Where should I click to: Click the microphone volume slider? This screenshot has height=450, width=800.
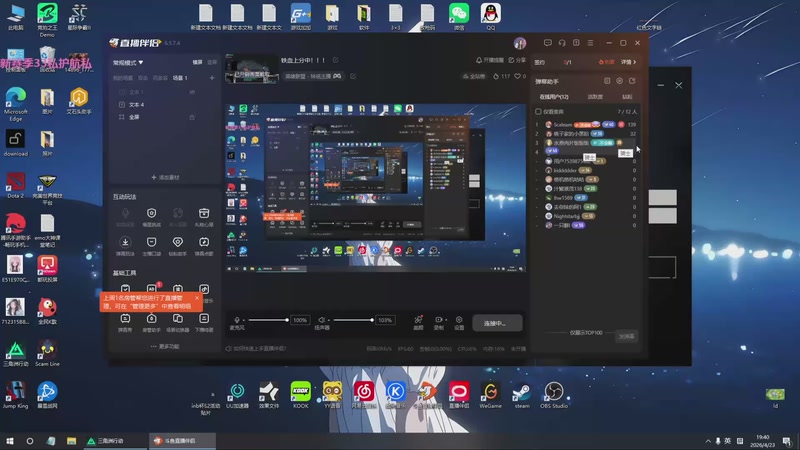(x=268, y=320)
